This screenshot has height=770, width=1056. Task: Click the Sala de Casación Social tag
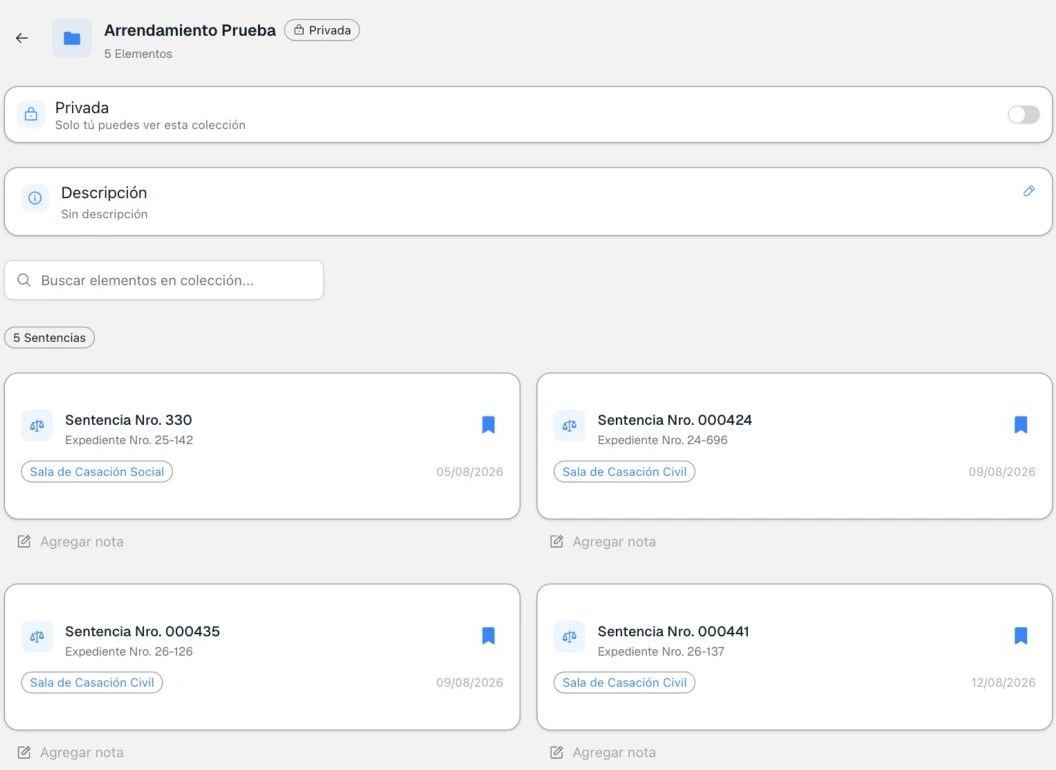click(x=97, y=472)
